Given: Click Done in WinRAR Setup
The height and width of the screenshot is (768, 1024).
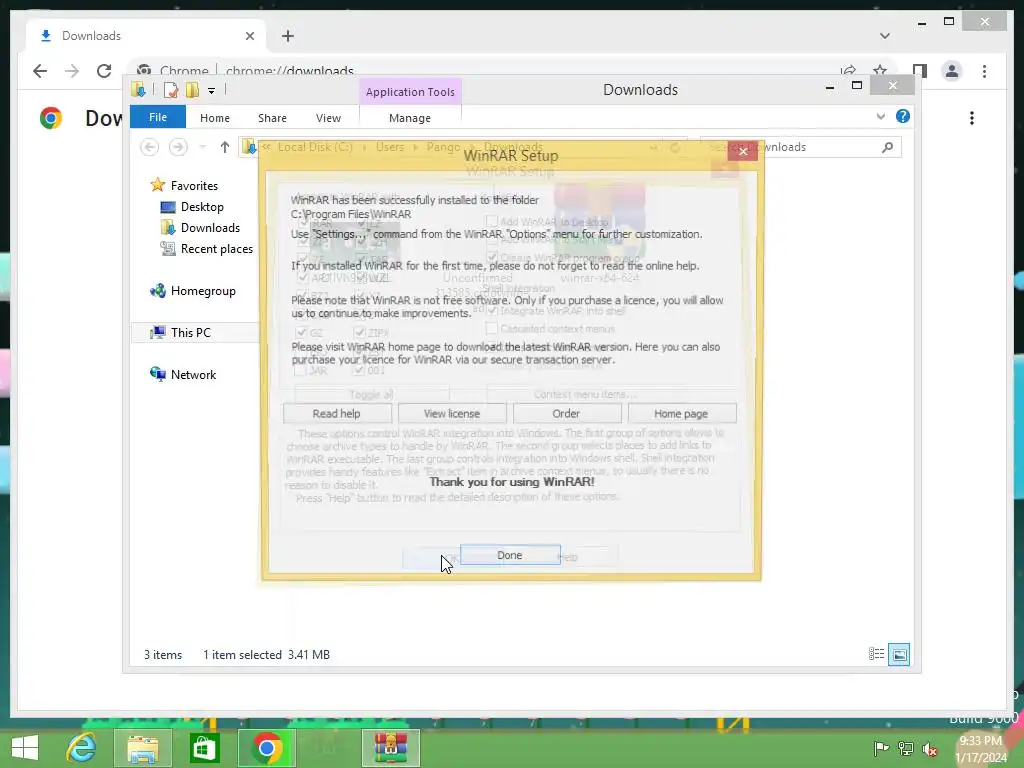Looking at the screenshot, I should [x=509, y=555].
